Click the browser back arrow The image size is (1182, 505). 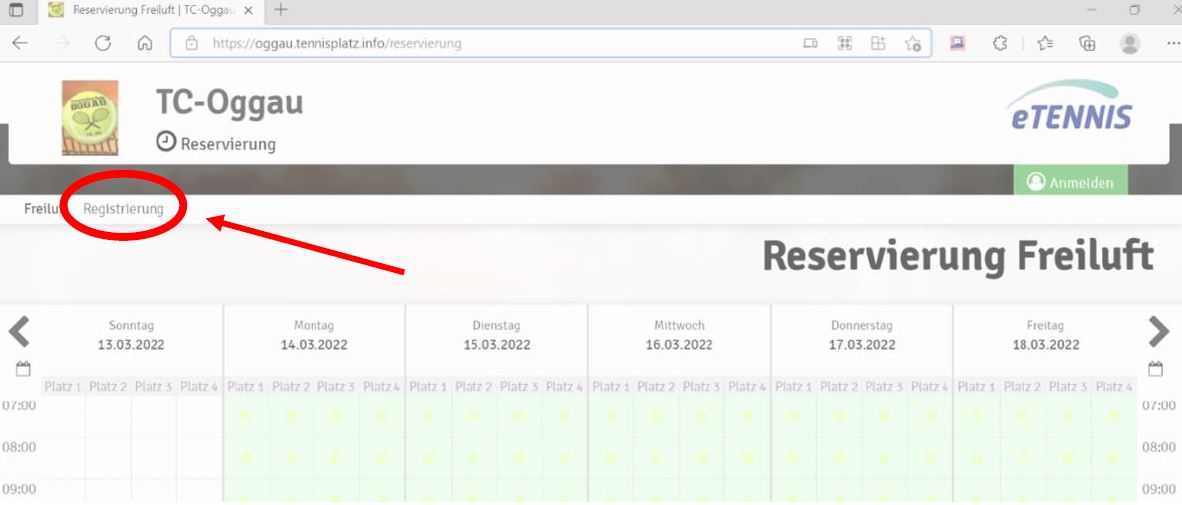(x=20, y=44)
